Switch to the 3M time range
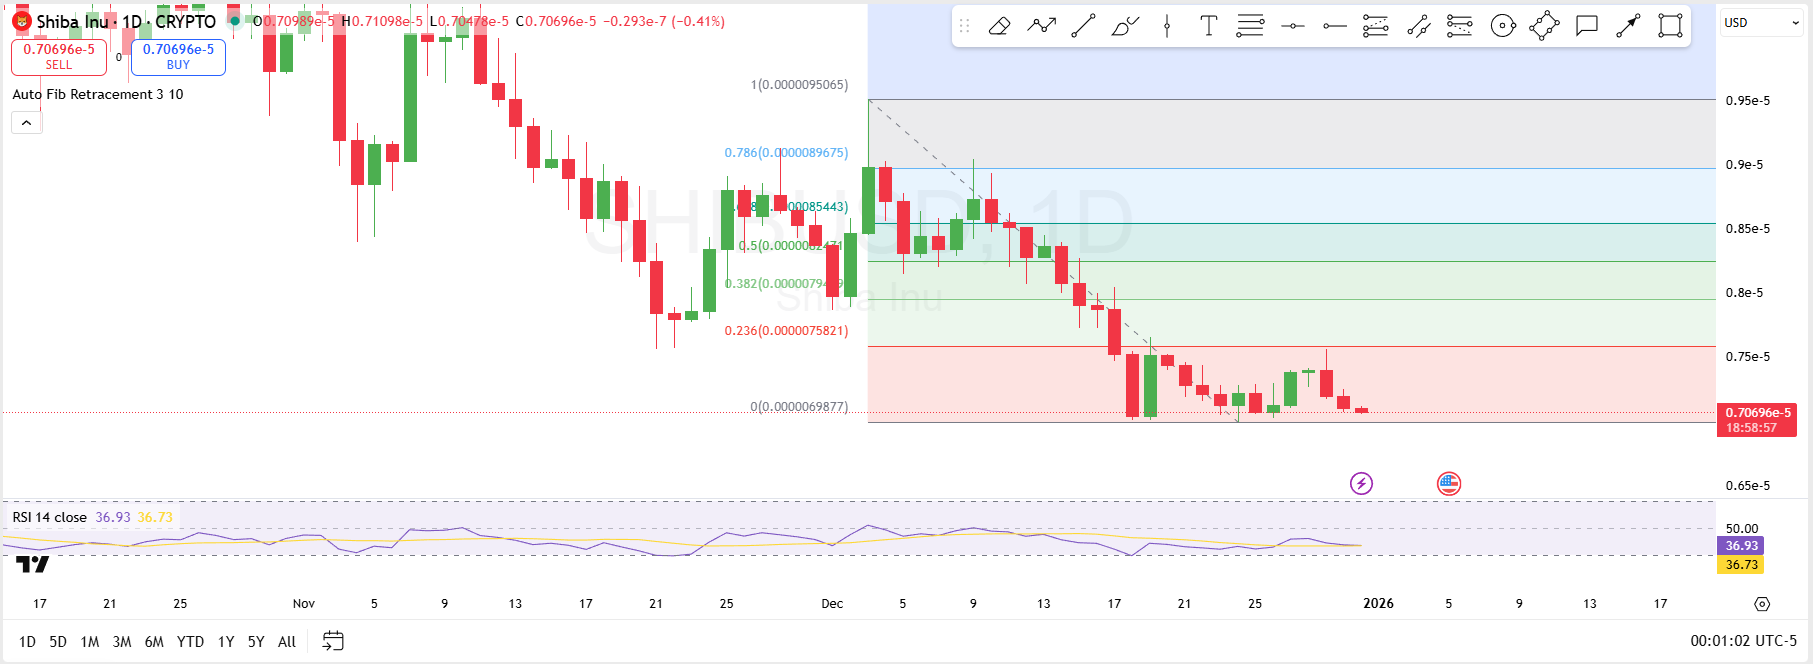Screen dimensions: 1813x664 coord(122,642)
